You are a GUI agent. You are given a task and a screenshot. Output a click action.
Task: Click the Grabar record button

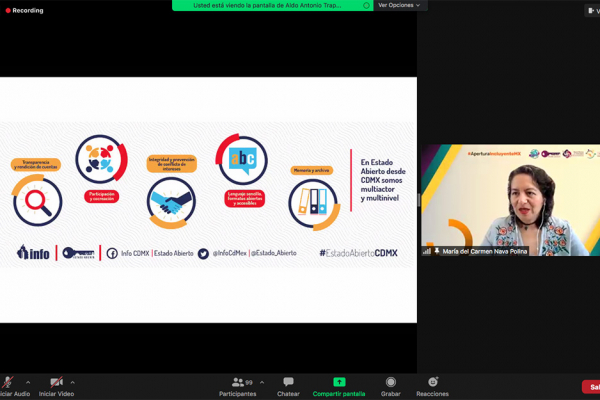(x=391, y=387)
